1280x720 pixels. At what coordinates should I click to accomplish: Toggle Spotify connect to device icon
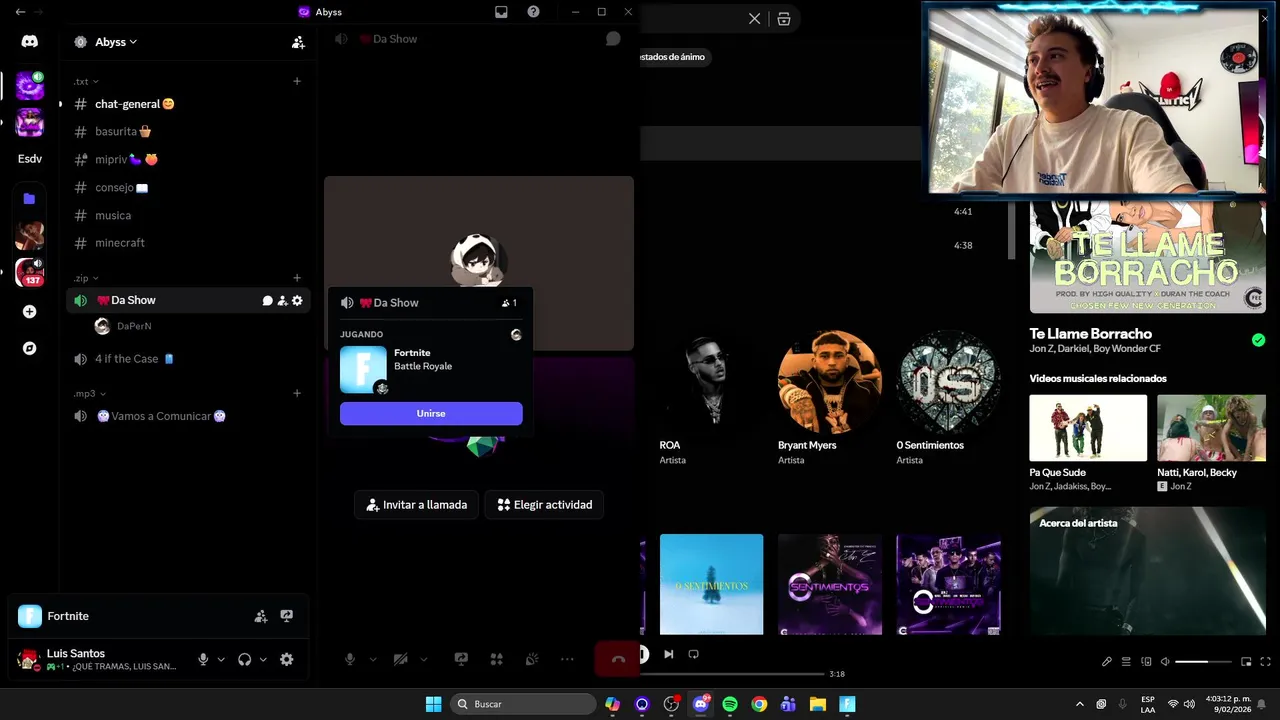tap(1146, 662)
